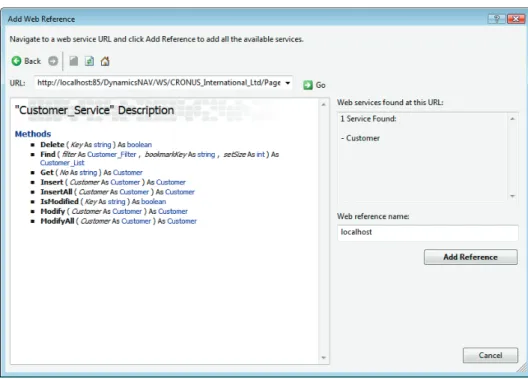This screenshot has width=528, height=379.
Task: Click the Go label next to URL
Action: click(x=321, y=85)
